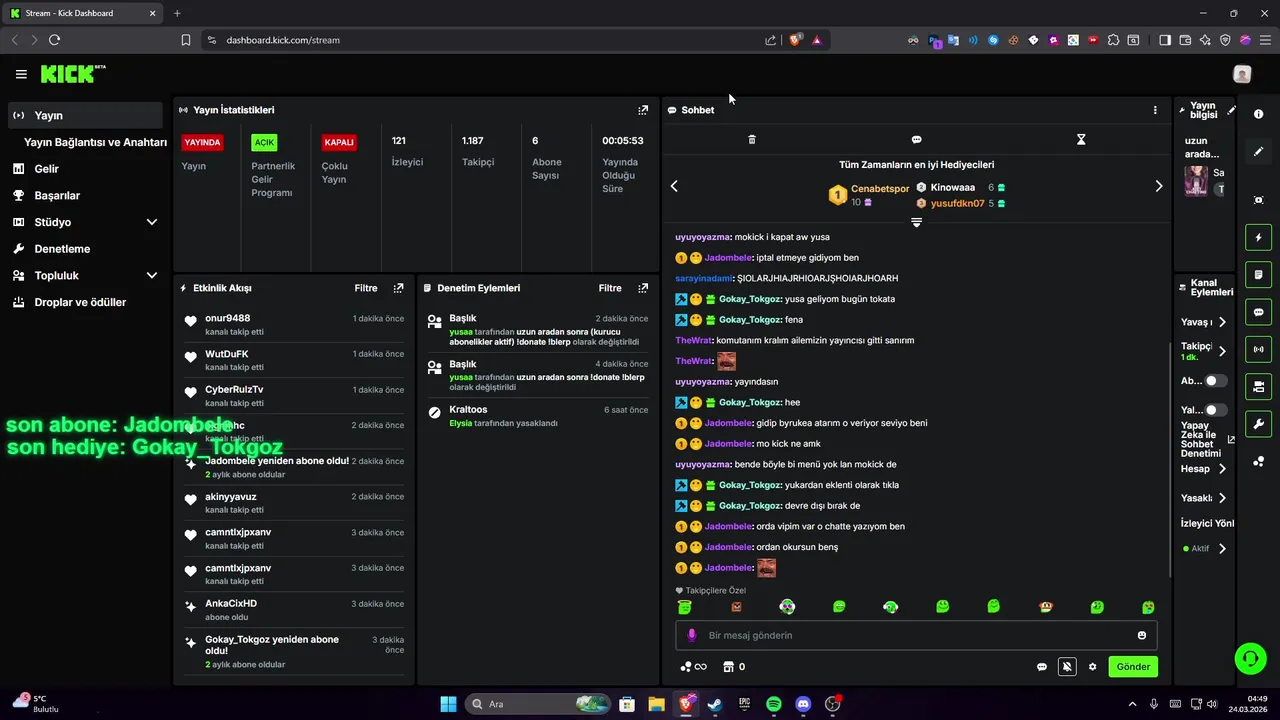Pop out the Denetim Eylemleri panel
Viewport: 1280px width, 720px height.
click(643, 288)
